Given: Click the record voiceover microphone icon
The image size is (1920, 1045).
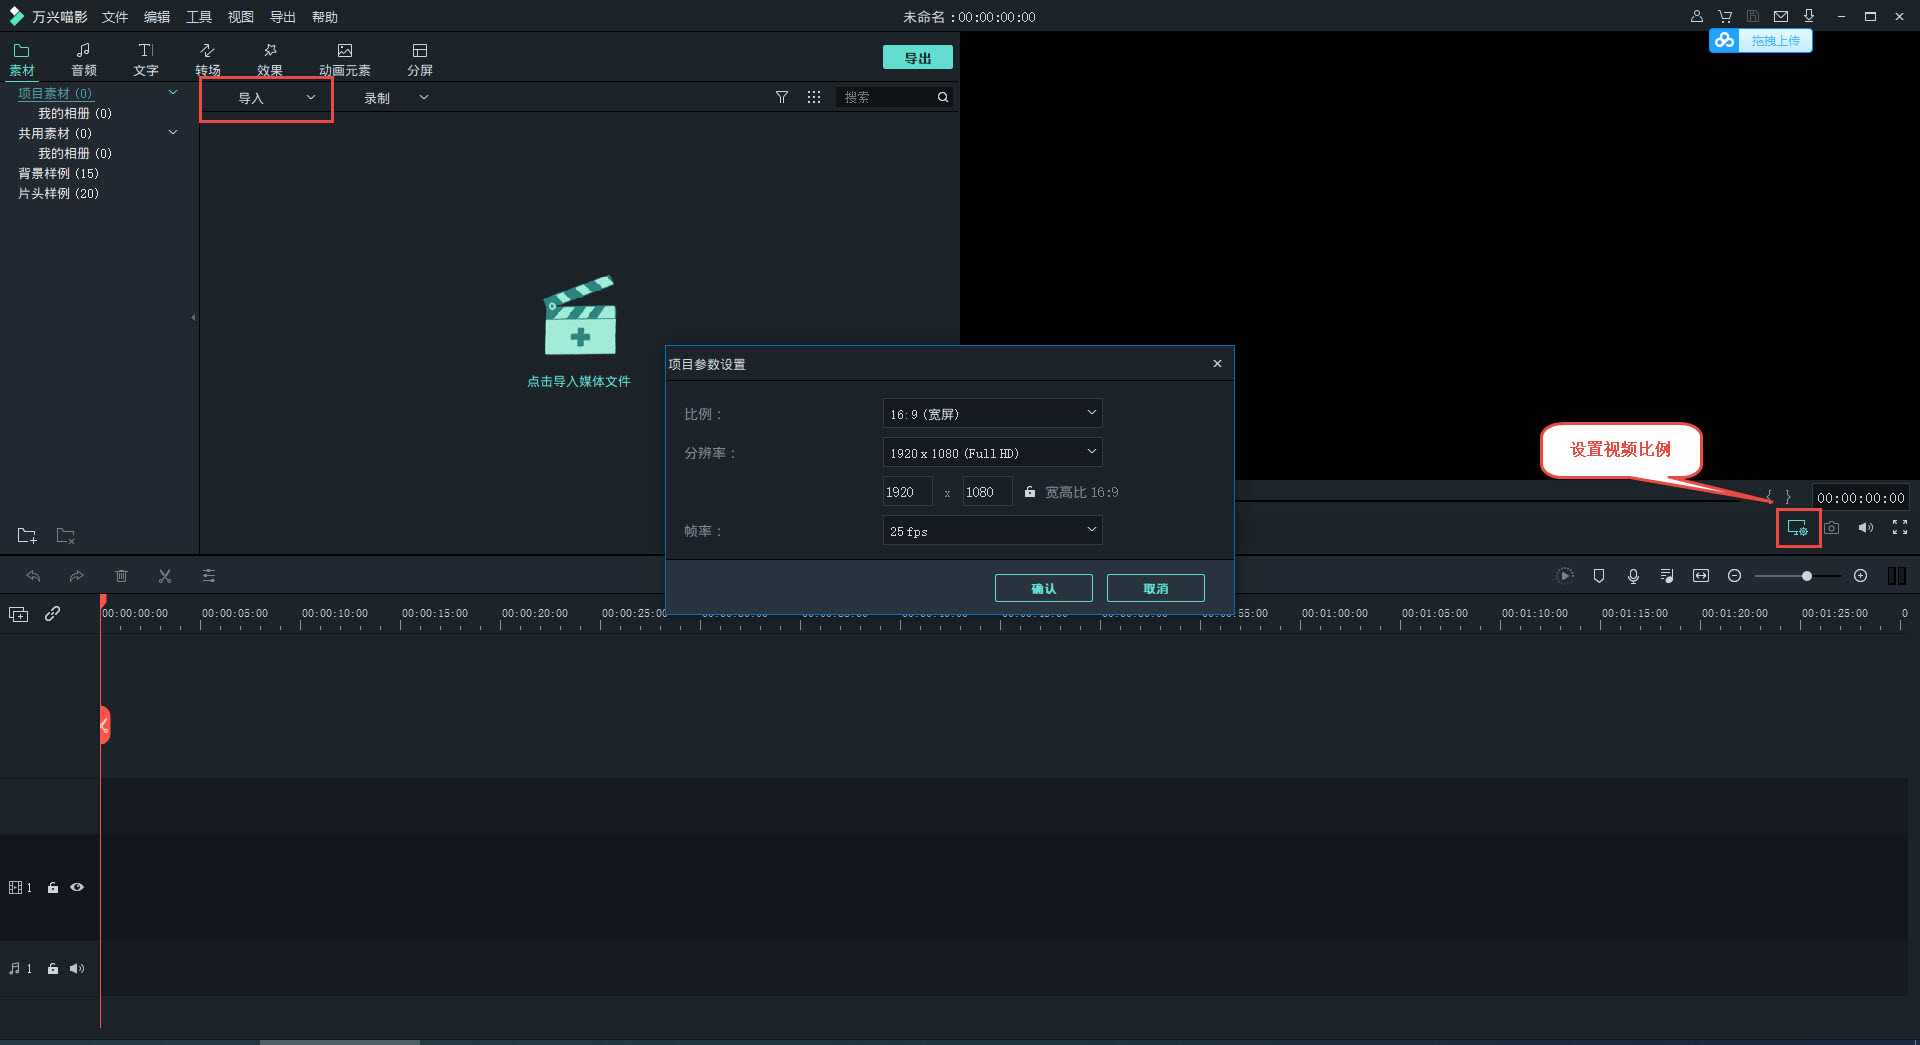Looking at the screenshot, I should (x=1633, y=576).
